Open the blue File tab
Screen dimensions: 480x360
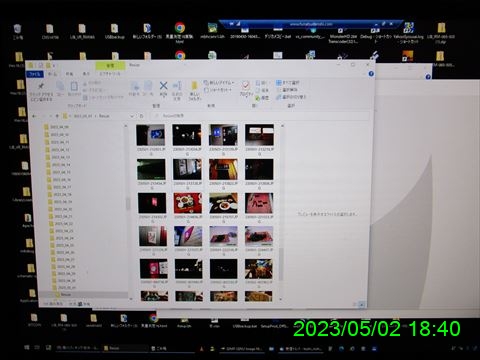(x=35, y=74)
